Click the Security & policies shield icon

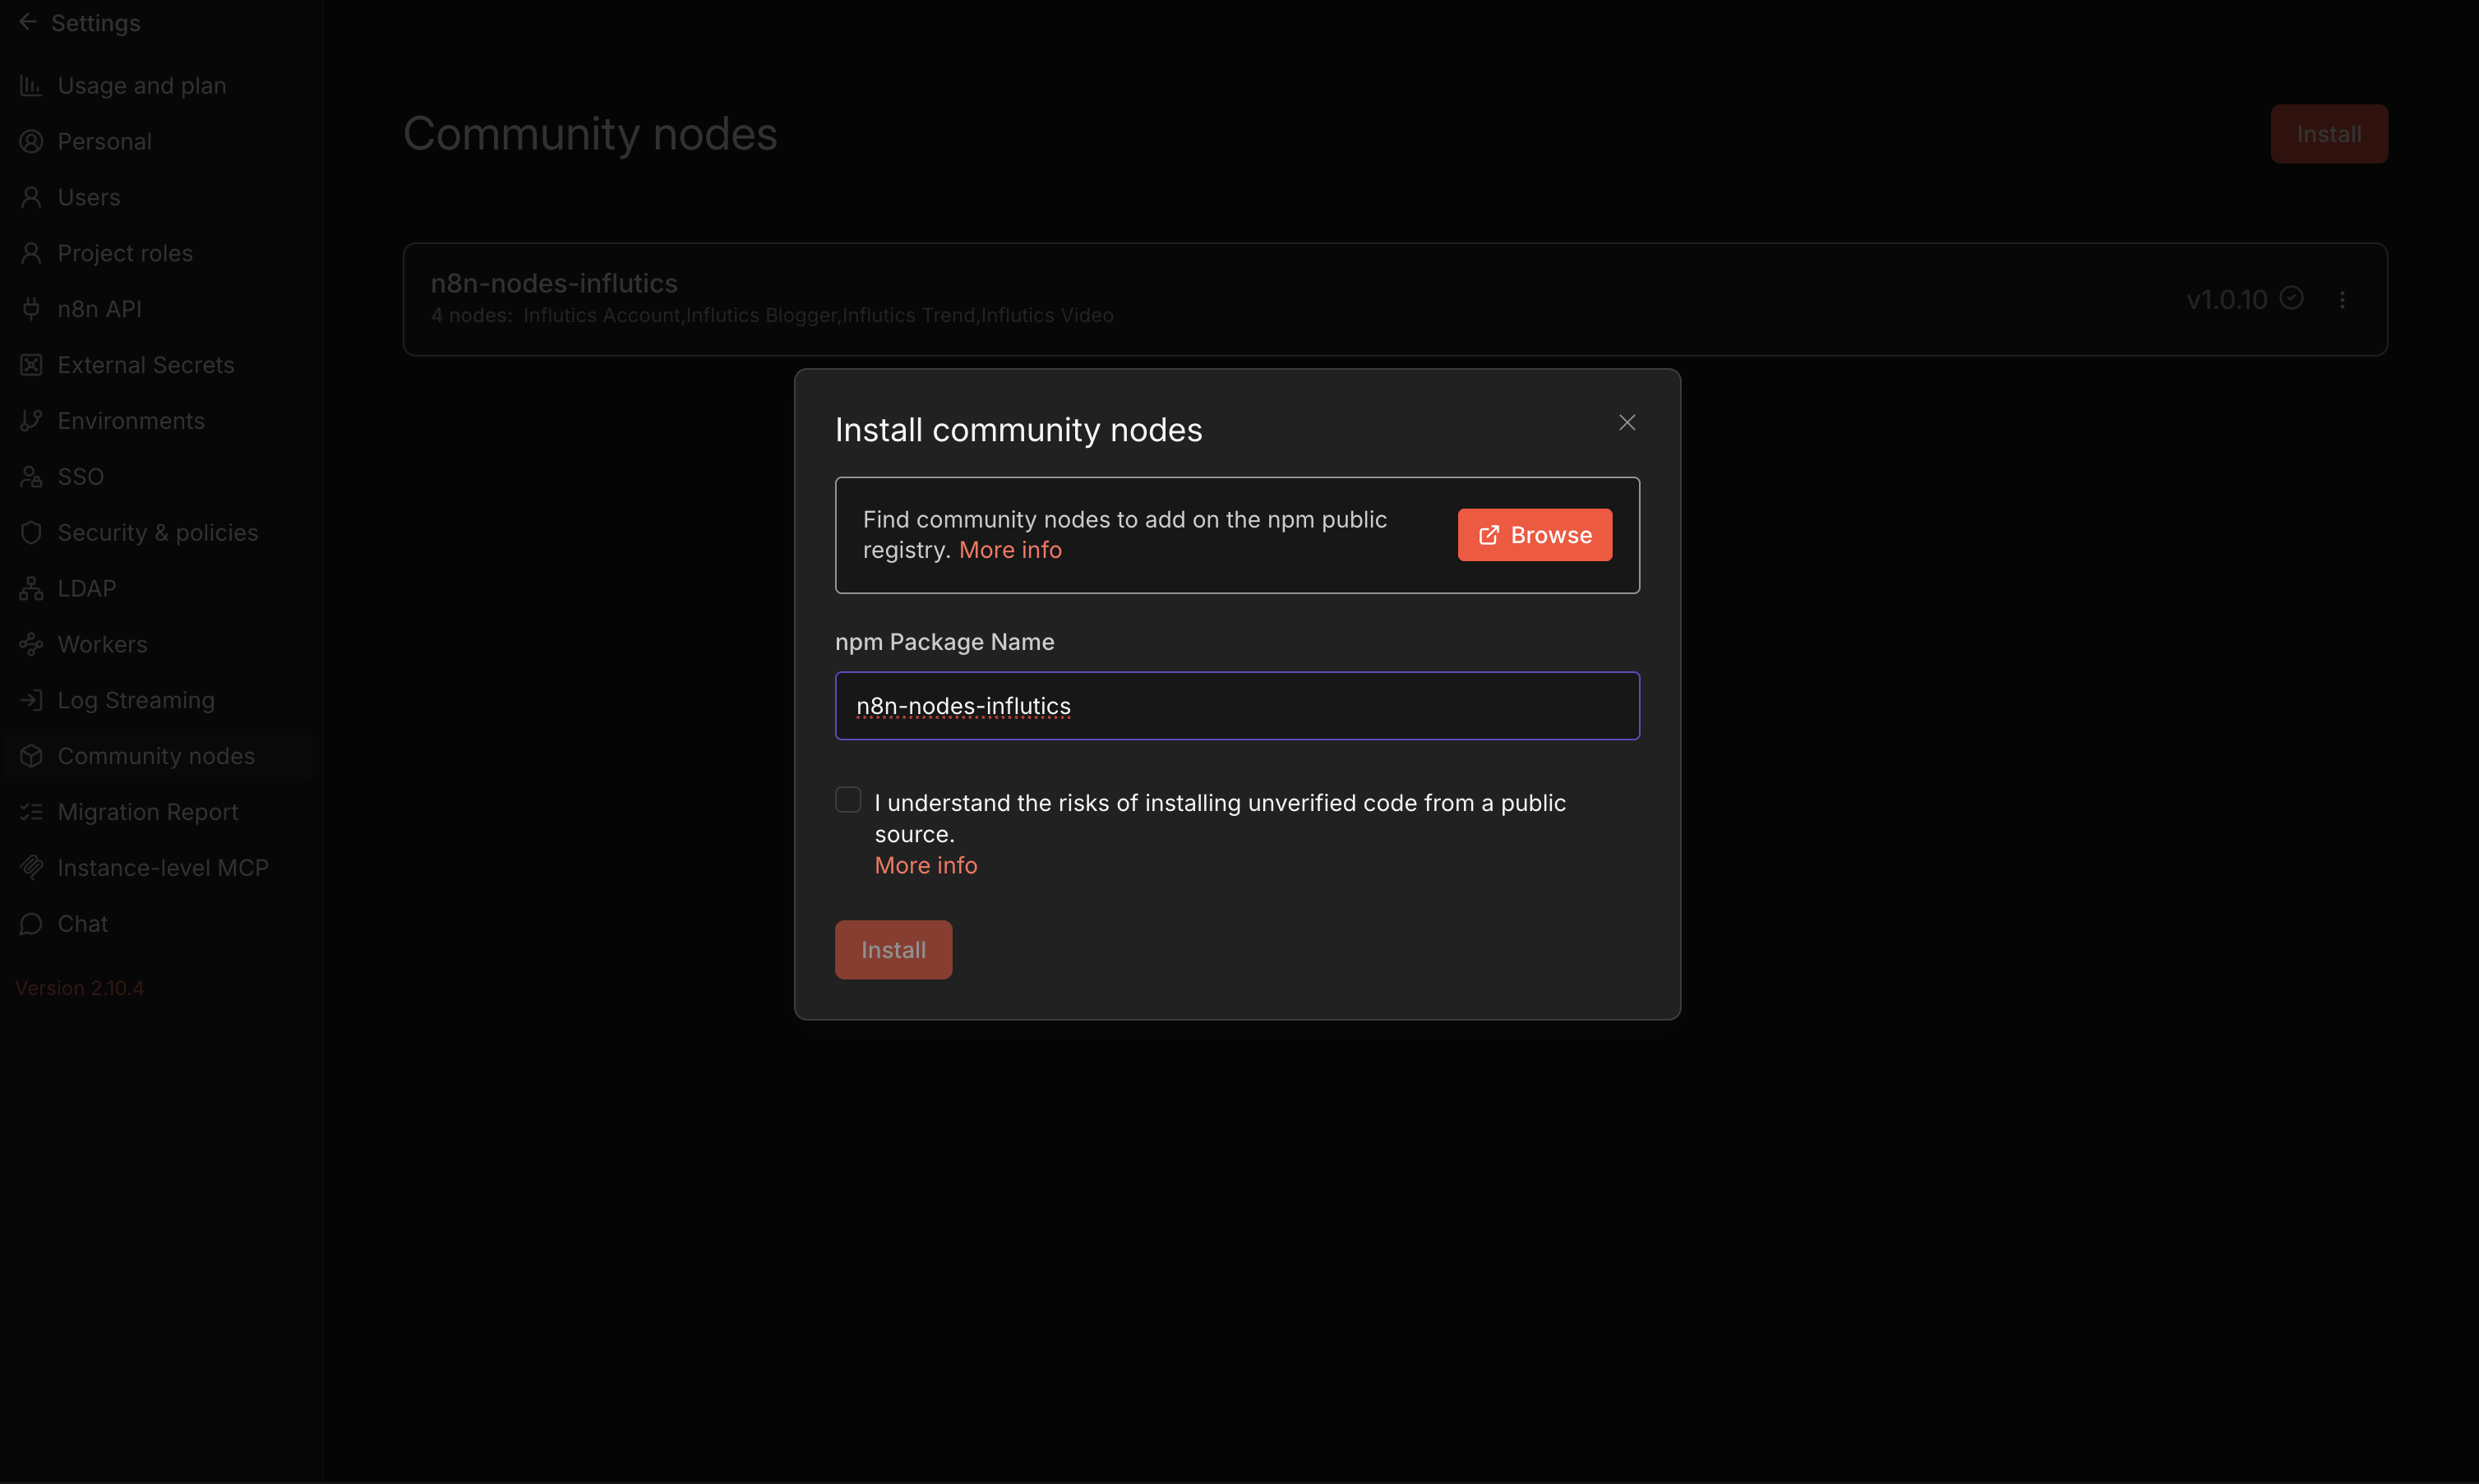[x=31, y=533]
